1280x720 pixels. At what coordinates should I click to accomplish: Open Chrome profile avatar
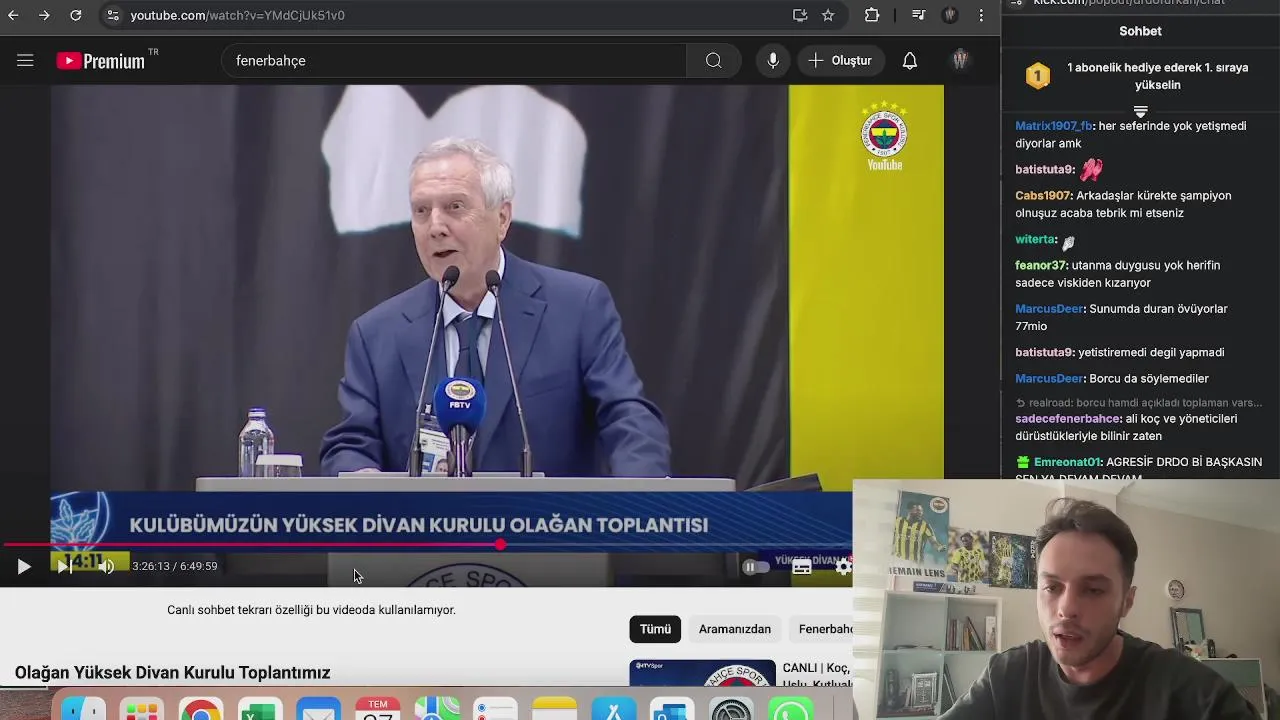(x=950, y=15)
